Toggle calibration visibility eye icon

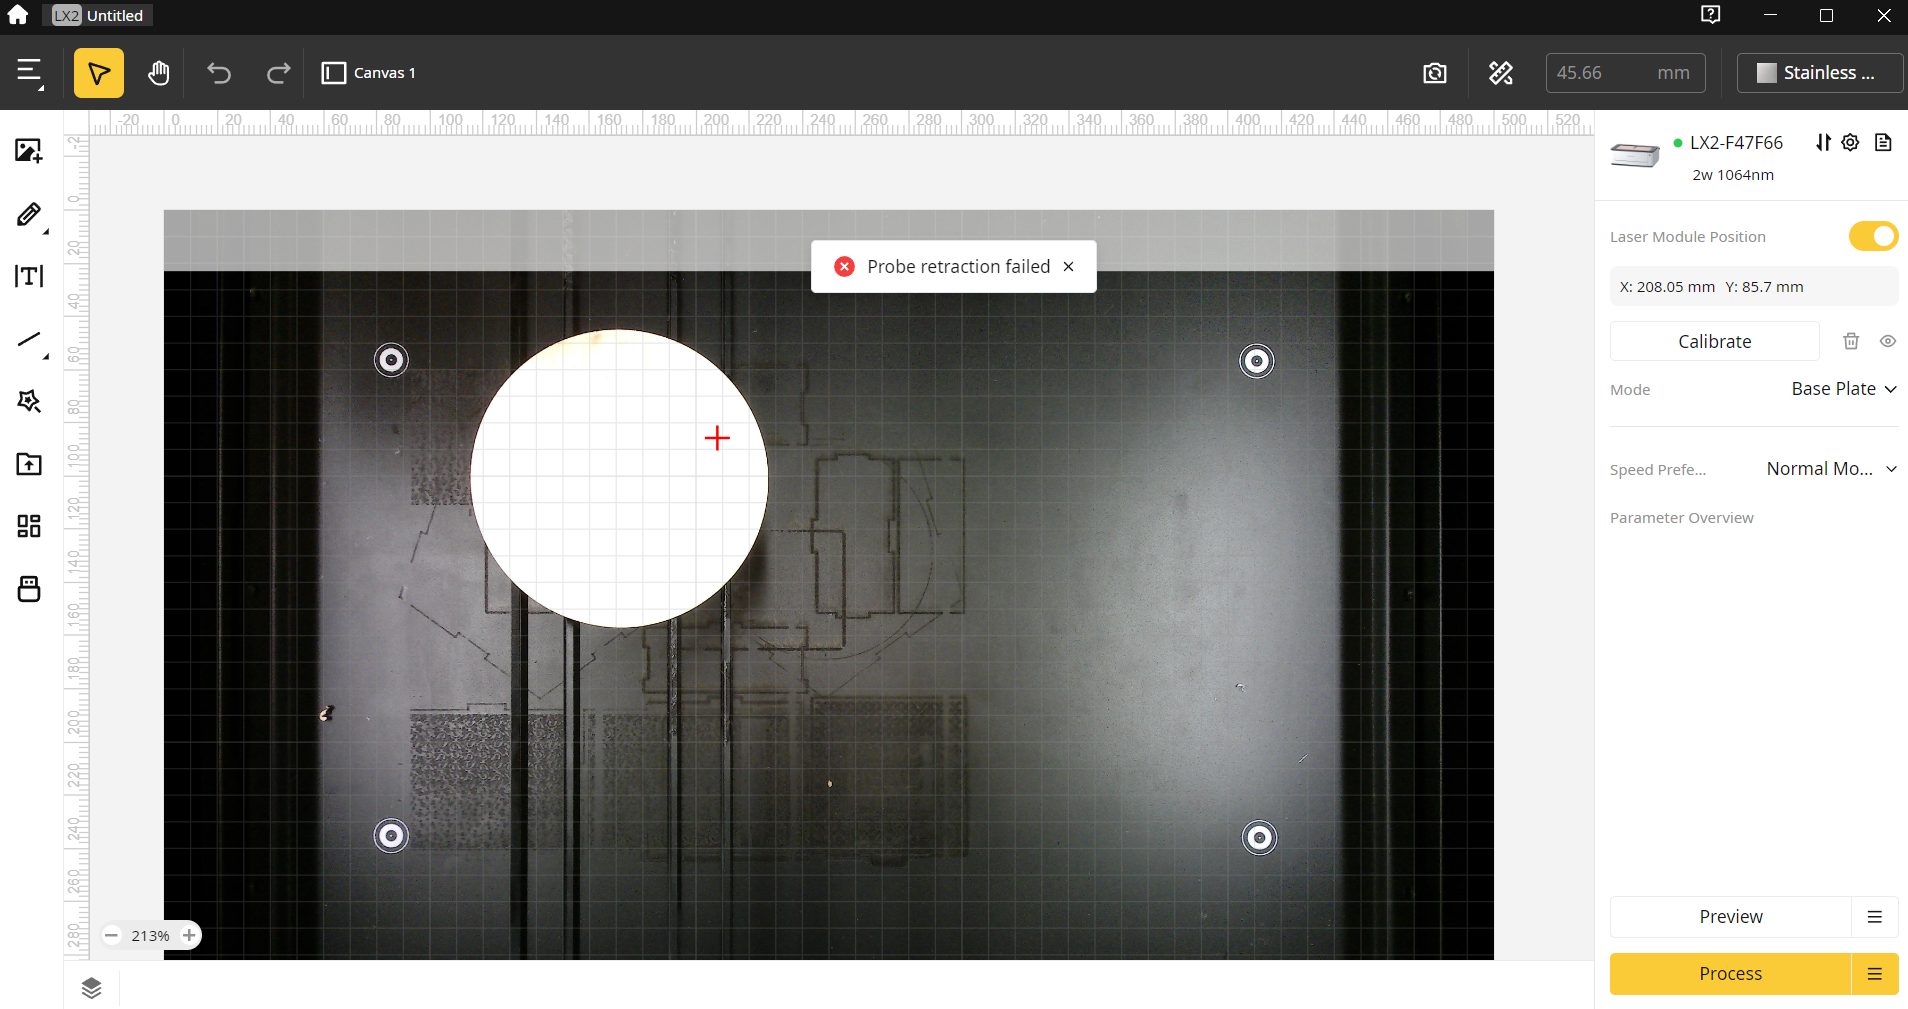[1887, 341]
